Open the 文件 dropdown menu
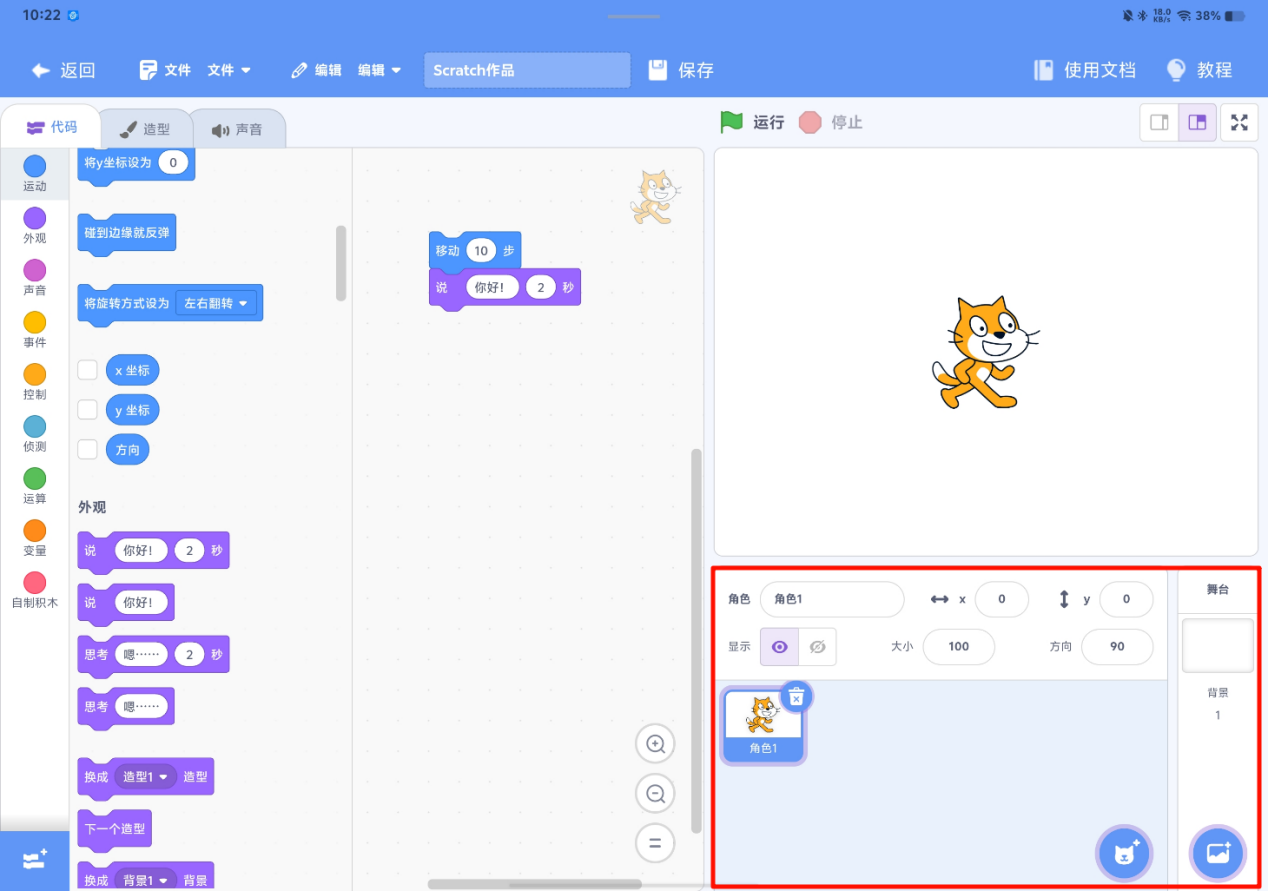 (x=229, y=70)
